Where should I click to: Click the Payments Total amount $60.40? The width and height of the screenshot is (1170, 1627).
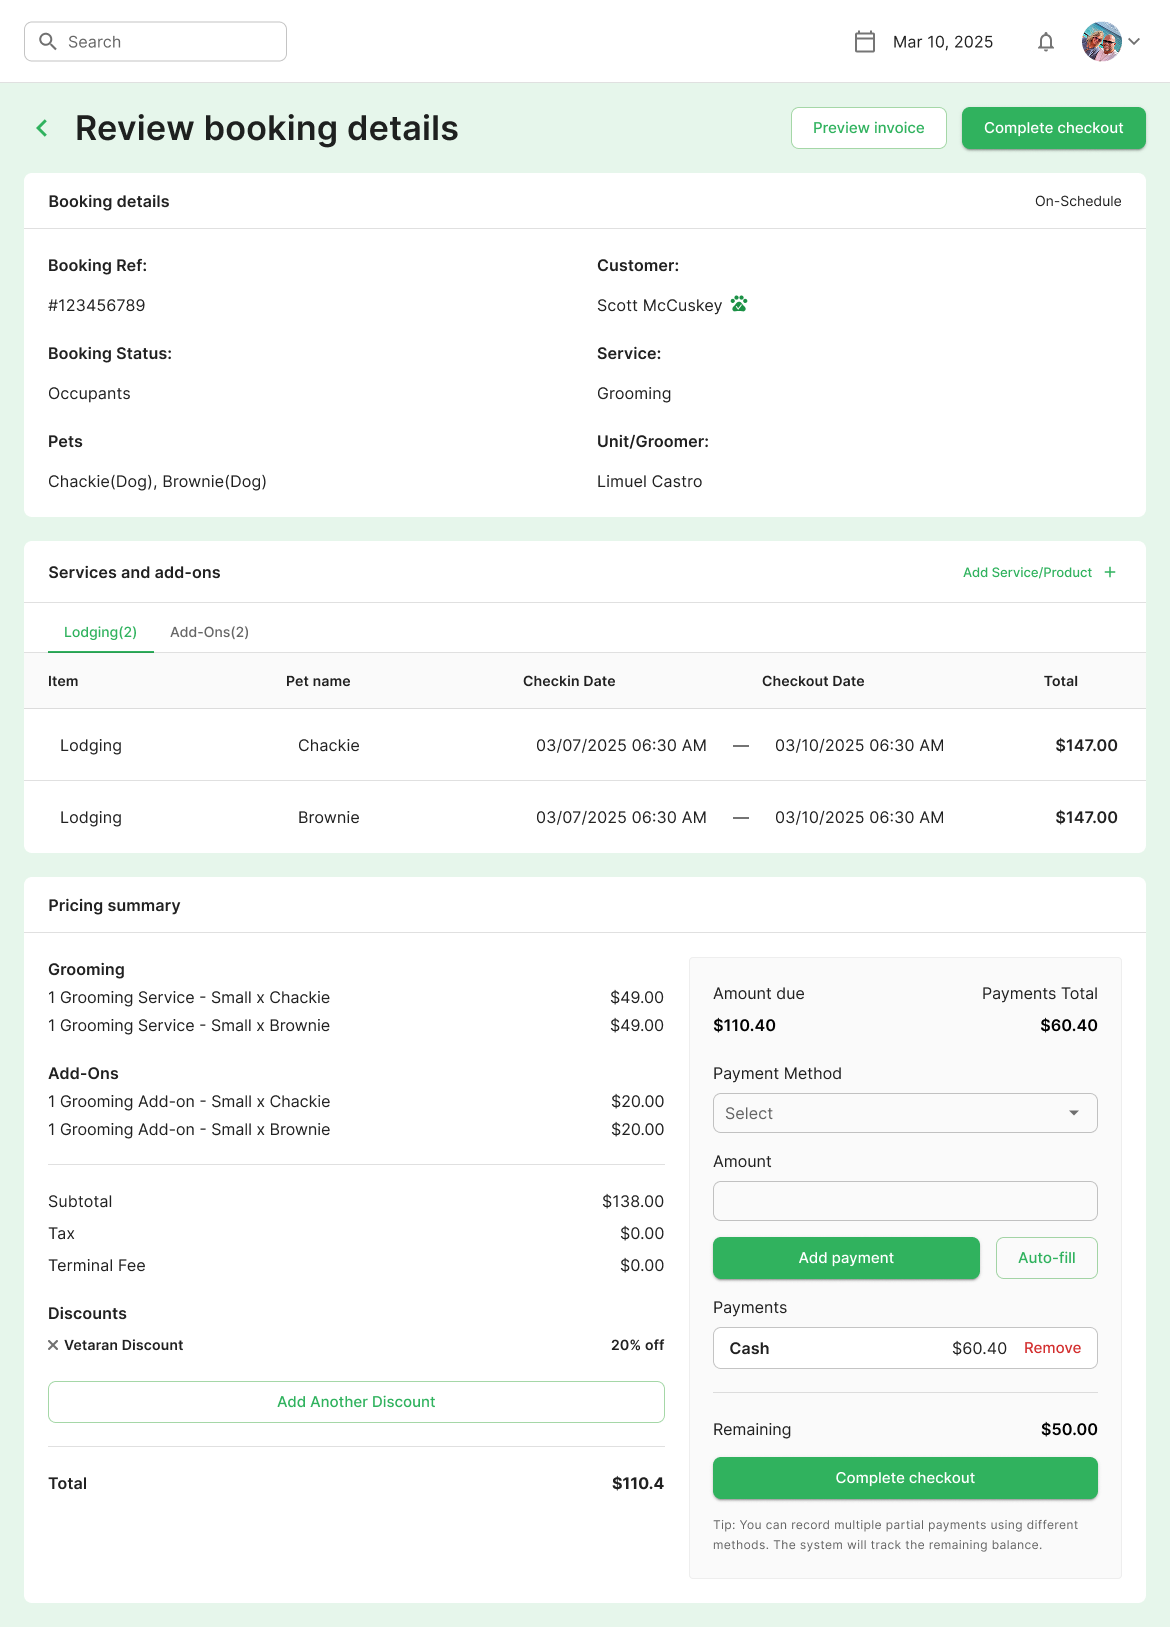[1069, 1025]
